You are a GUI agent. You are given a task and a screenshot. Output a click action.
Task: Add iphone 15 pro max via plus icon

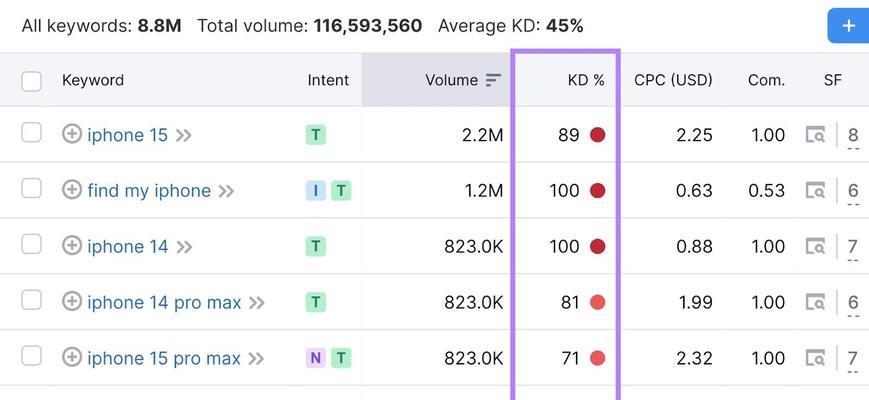pos(71,358)
